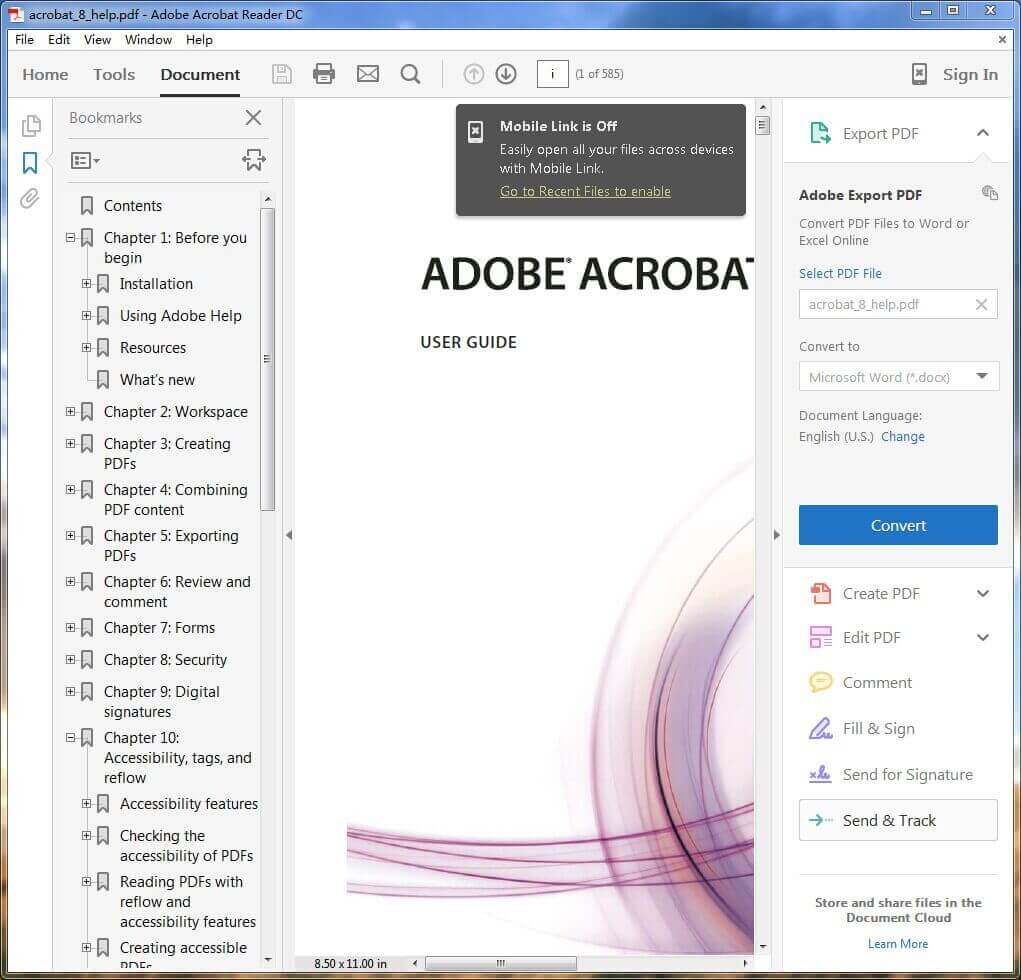Collapse the Chapter 1 bookmark tree
The width and height of the screenshot is (1021, 980).
tap(71, 238)
